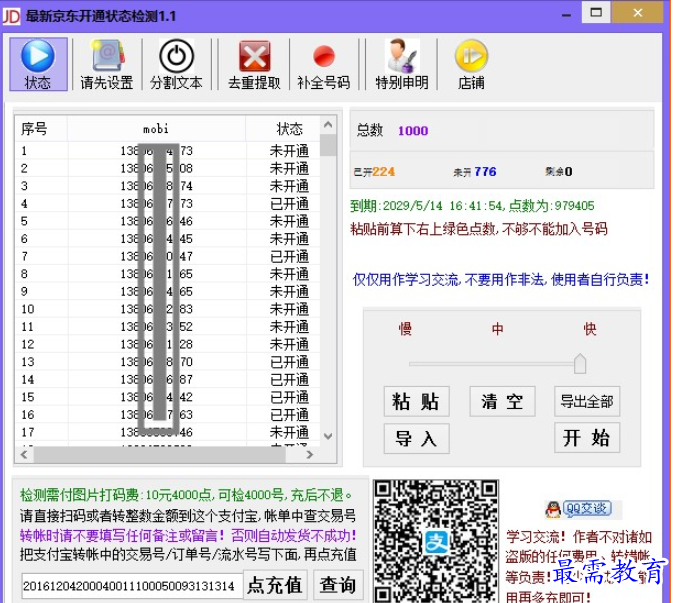The width and height of the screenshot is (674, 603).
Task: Click horizontal scrollbar left arrow
Action: pyautogui.click(x=24, y=455)
